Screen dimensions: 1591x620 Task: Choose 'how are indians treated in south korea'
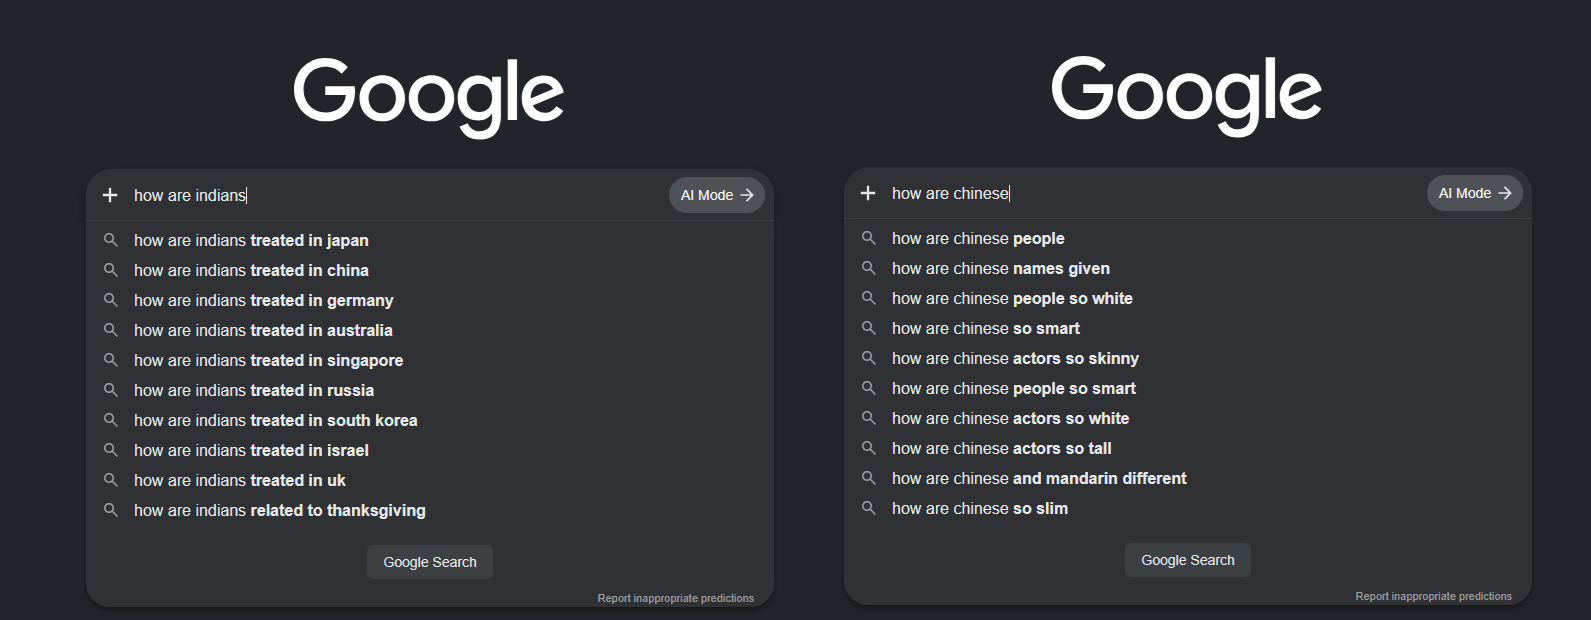(430, 420)
